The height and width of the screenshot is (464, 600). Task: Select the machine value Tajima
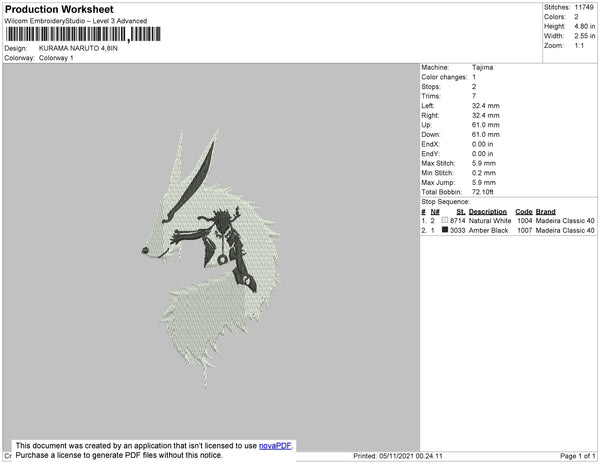(x=483, y=67)
